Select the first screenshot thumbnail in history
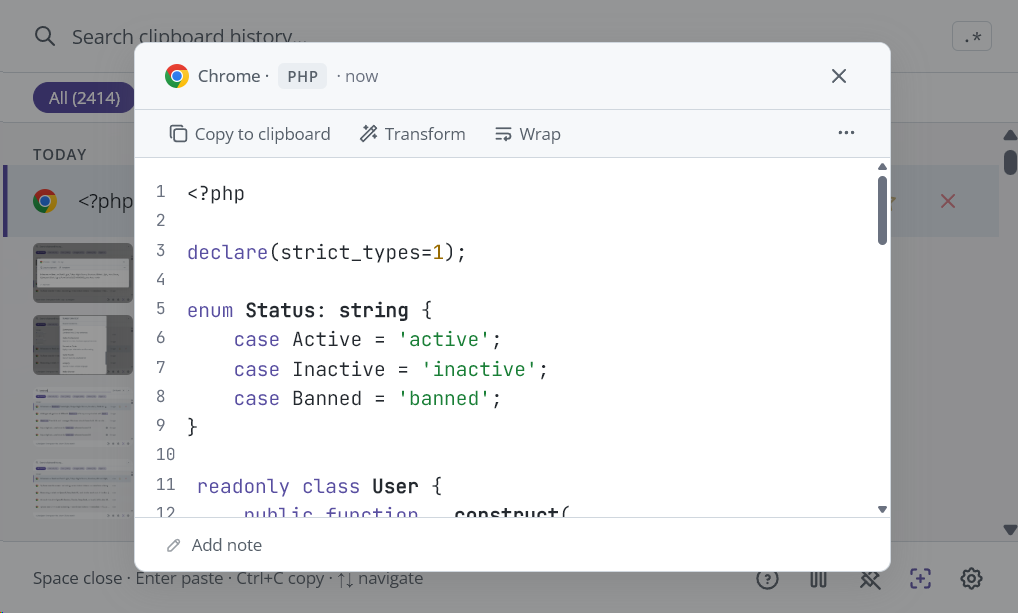 82,272
